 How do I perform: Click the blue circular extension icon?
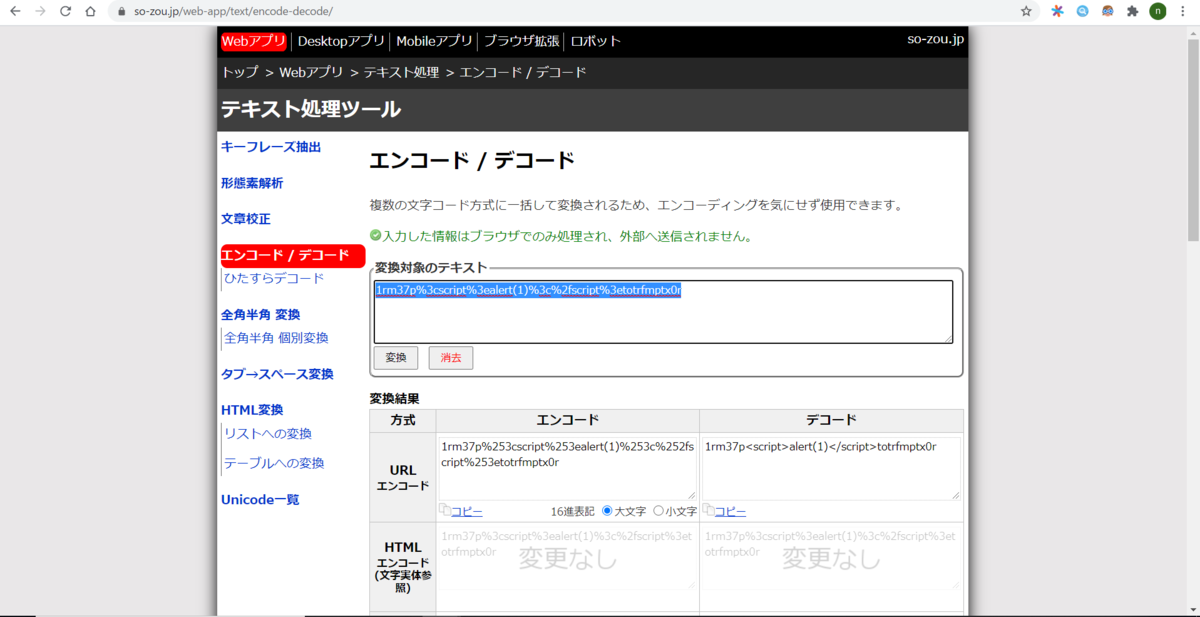pyautogui.click(x=1083, y=11)
